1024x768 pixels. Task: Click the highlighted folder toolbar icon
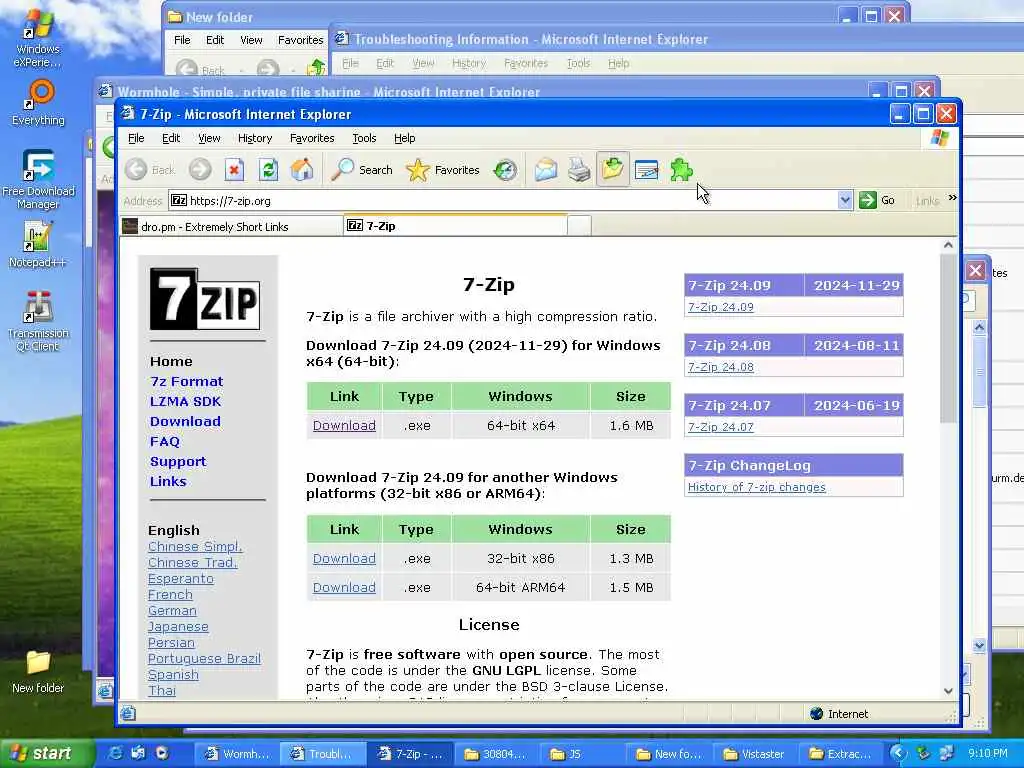tap(613, 169)
